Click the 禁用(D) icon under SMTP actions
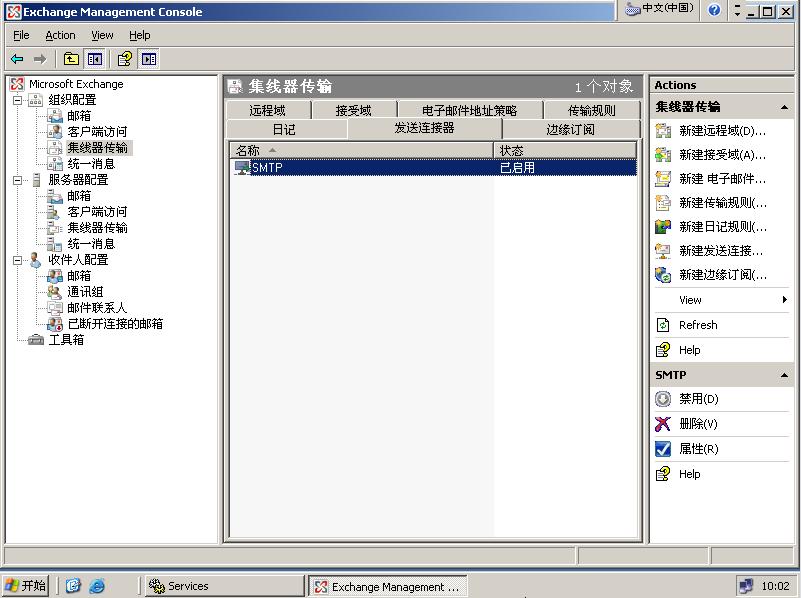Image resolution: width=801 pixels, height=598 pixels. 663,399
